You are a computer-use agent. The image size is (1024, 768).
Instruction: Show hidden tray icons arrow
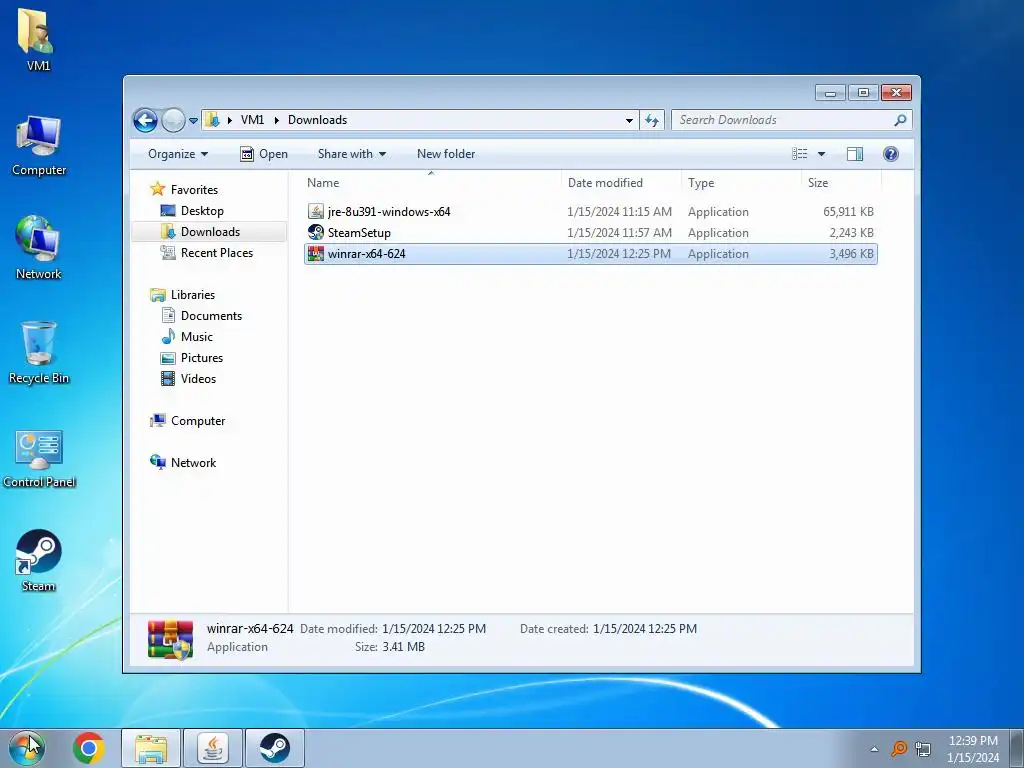[x=874, y=749]
